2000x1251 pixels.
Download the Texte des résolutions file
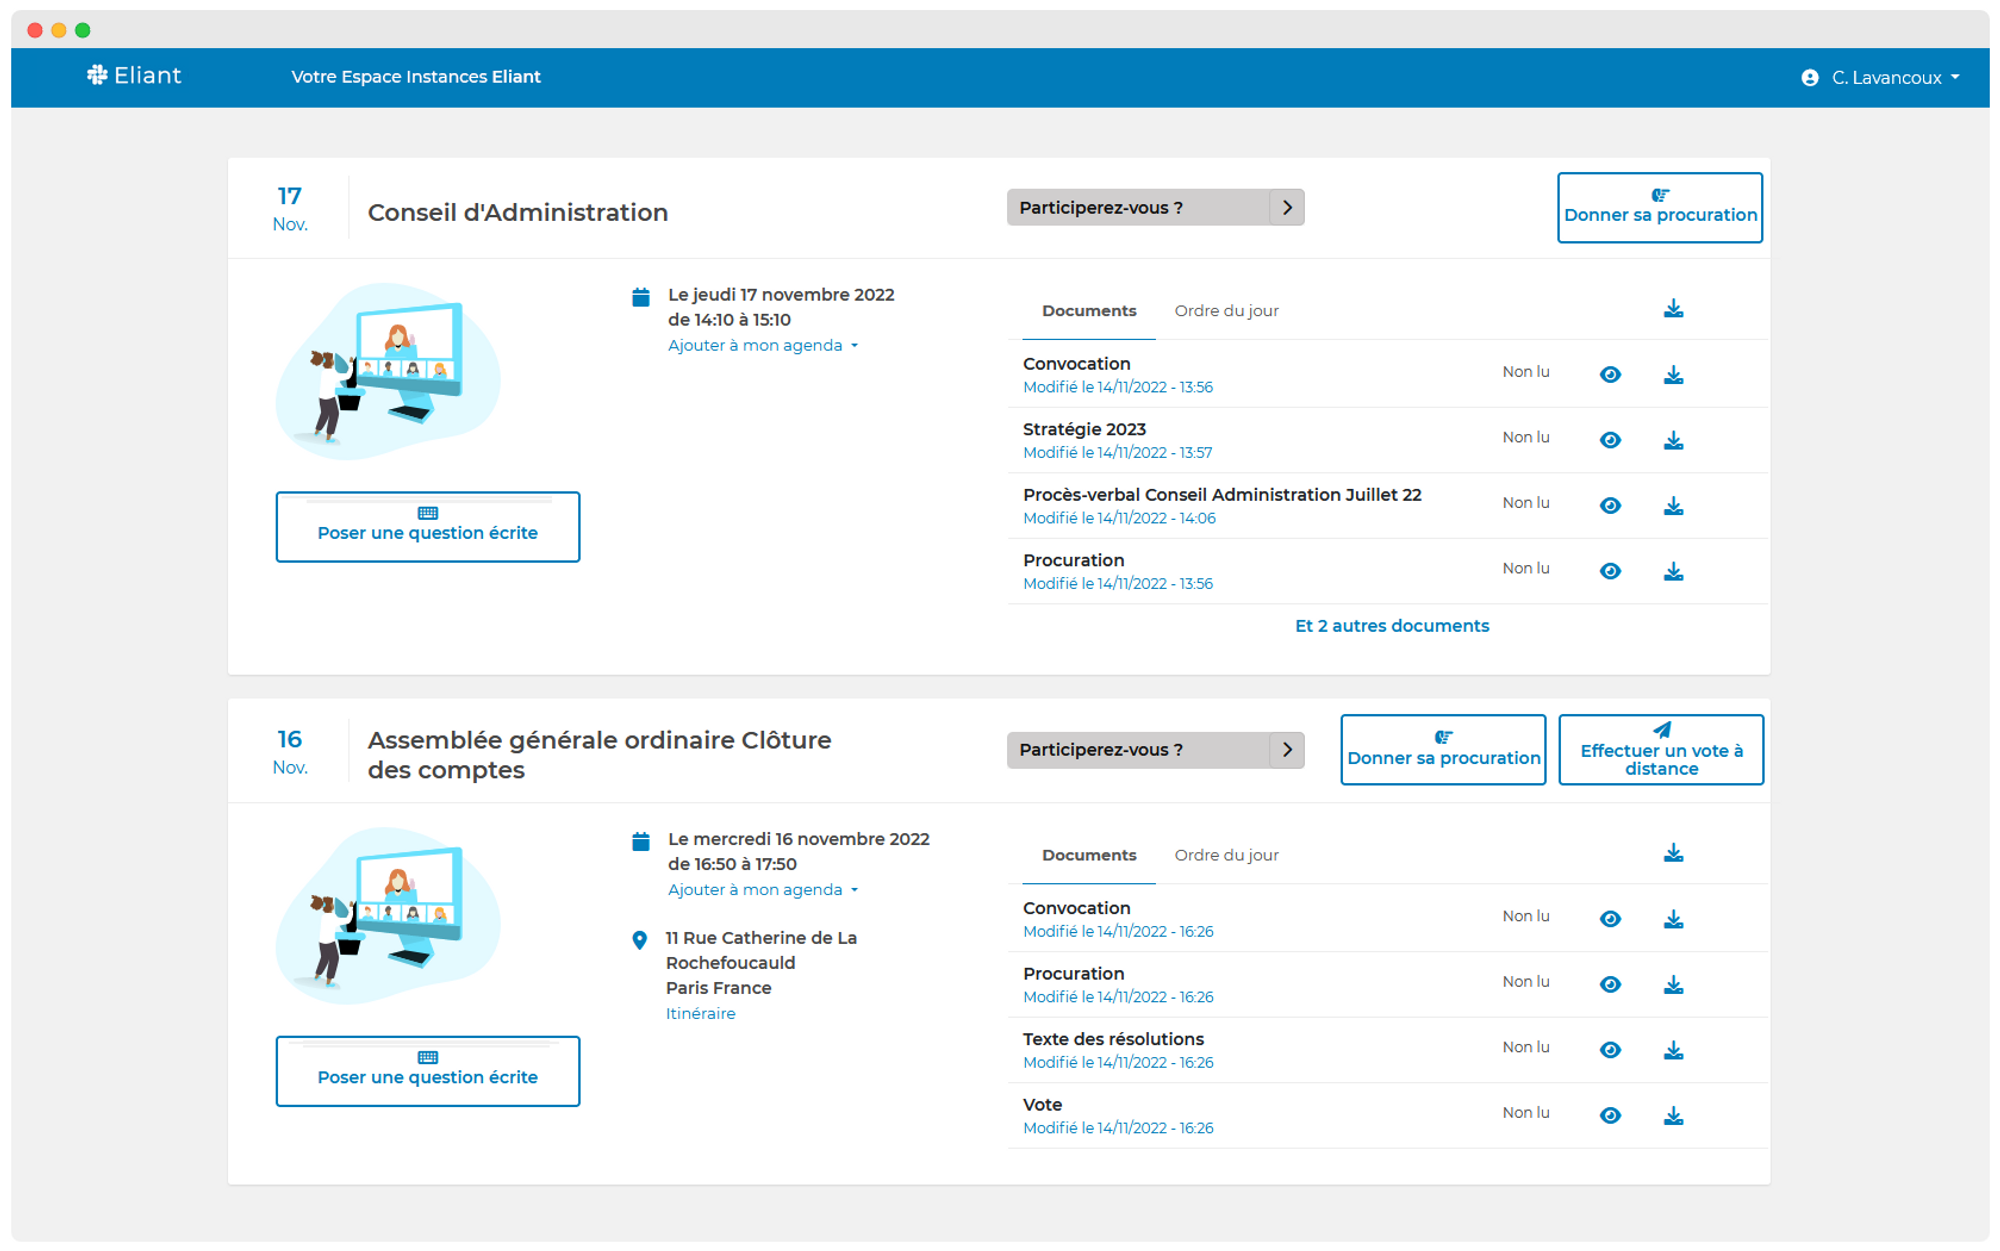point(1673,1050)
